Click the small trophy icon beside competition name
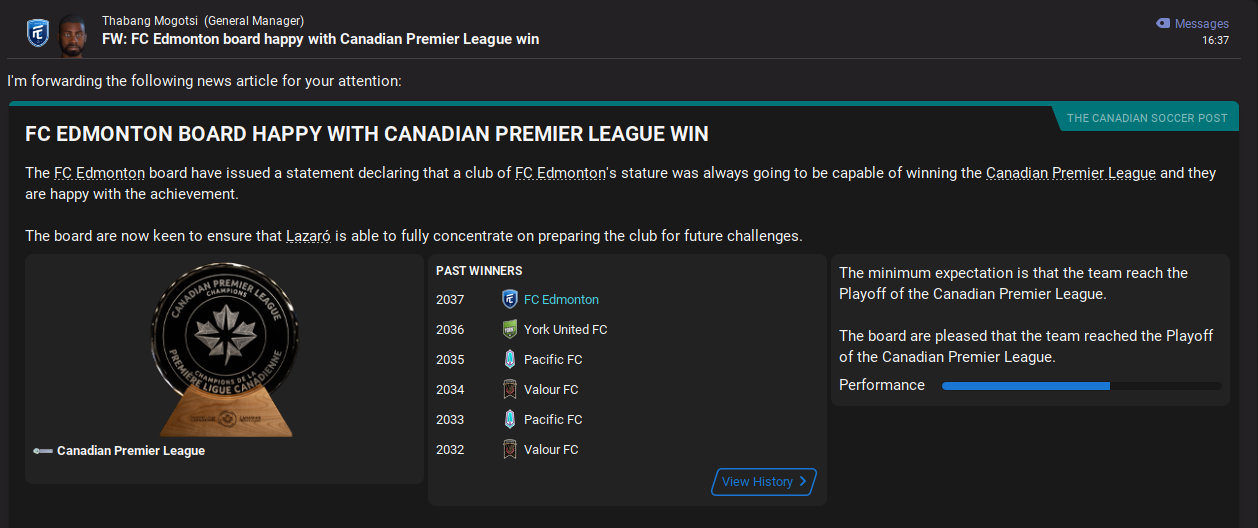 point(42,451)
